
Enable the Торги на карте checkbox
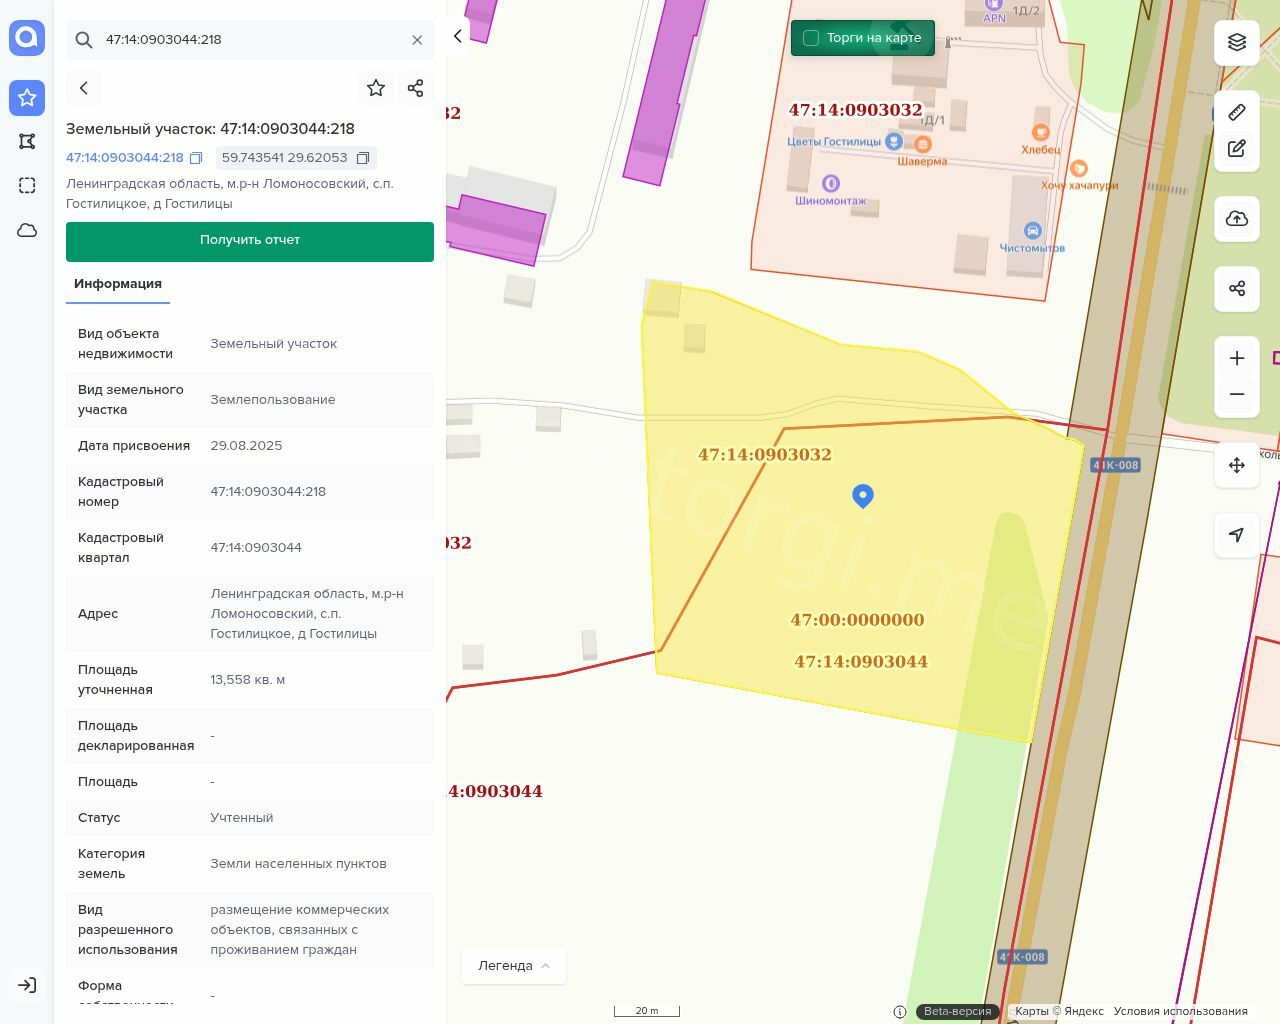tap(811, 38)
